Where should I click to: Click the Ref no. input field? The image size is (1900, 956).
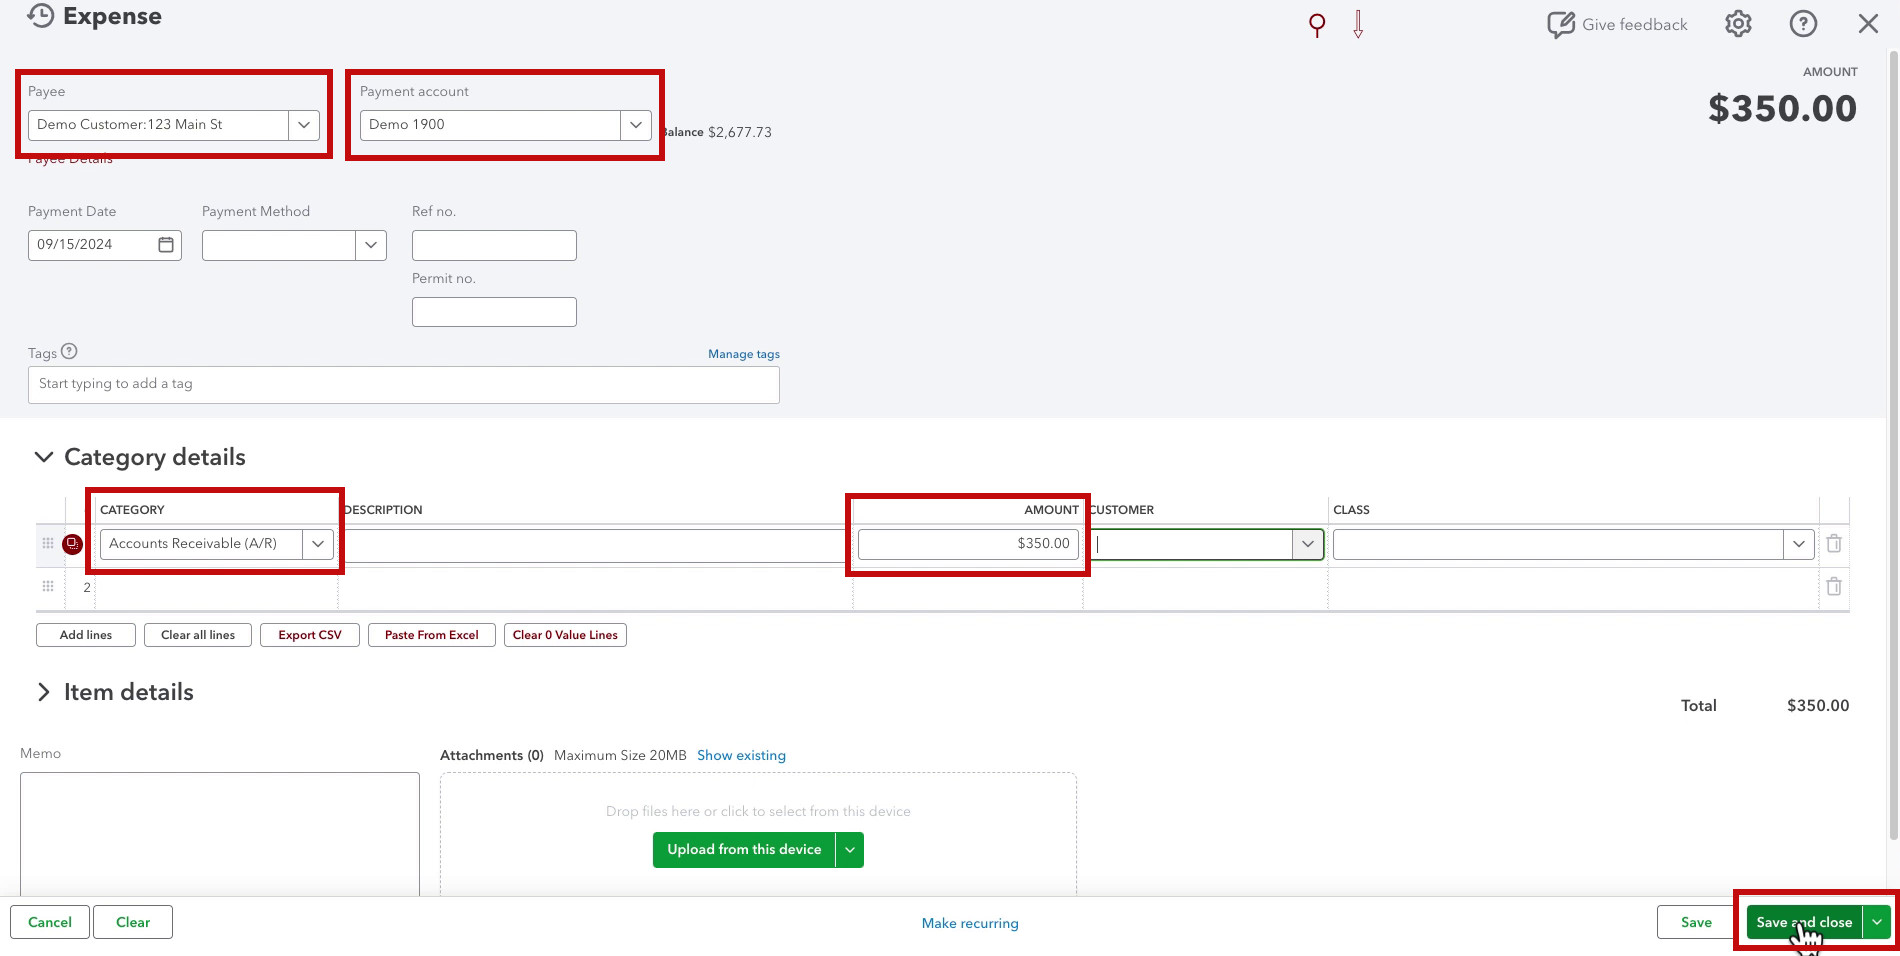point(494,245)
